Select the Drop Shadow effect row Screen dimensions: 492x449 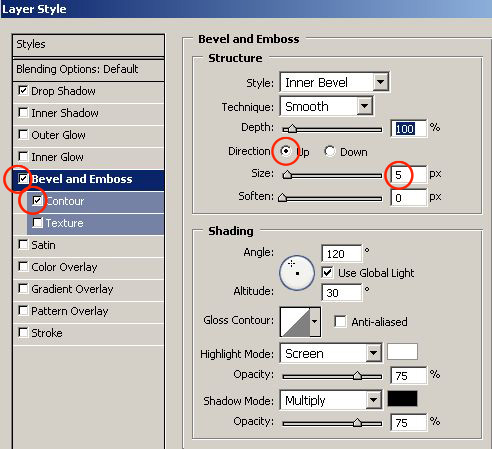click(x=88, y=91)
